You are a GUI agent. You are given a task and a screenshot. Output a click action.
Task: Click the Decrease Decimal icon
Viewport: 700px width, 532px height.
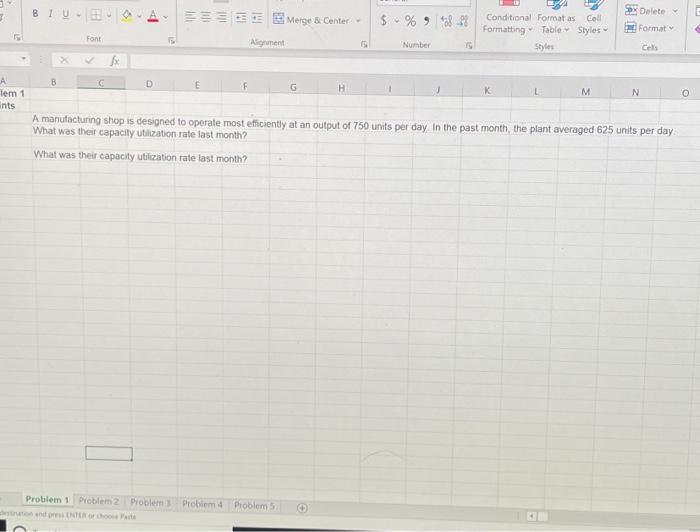coord(464,21)
